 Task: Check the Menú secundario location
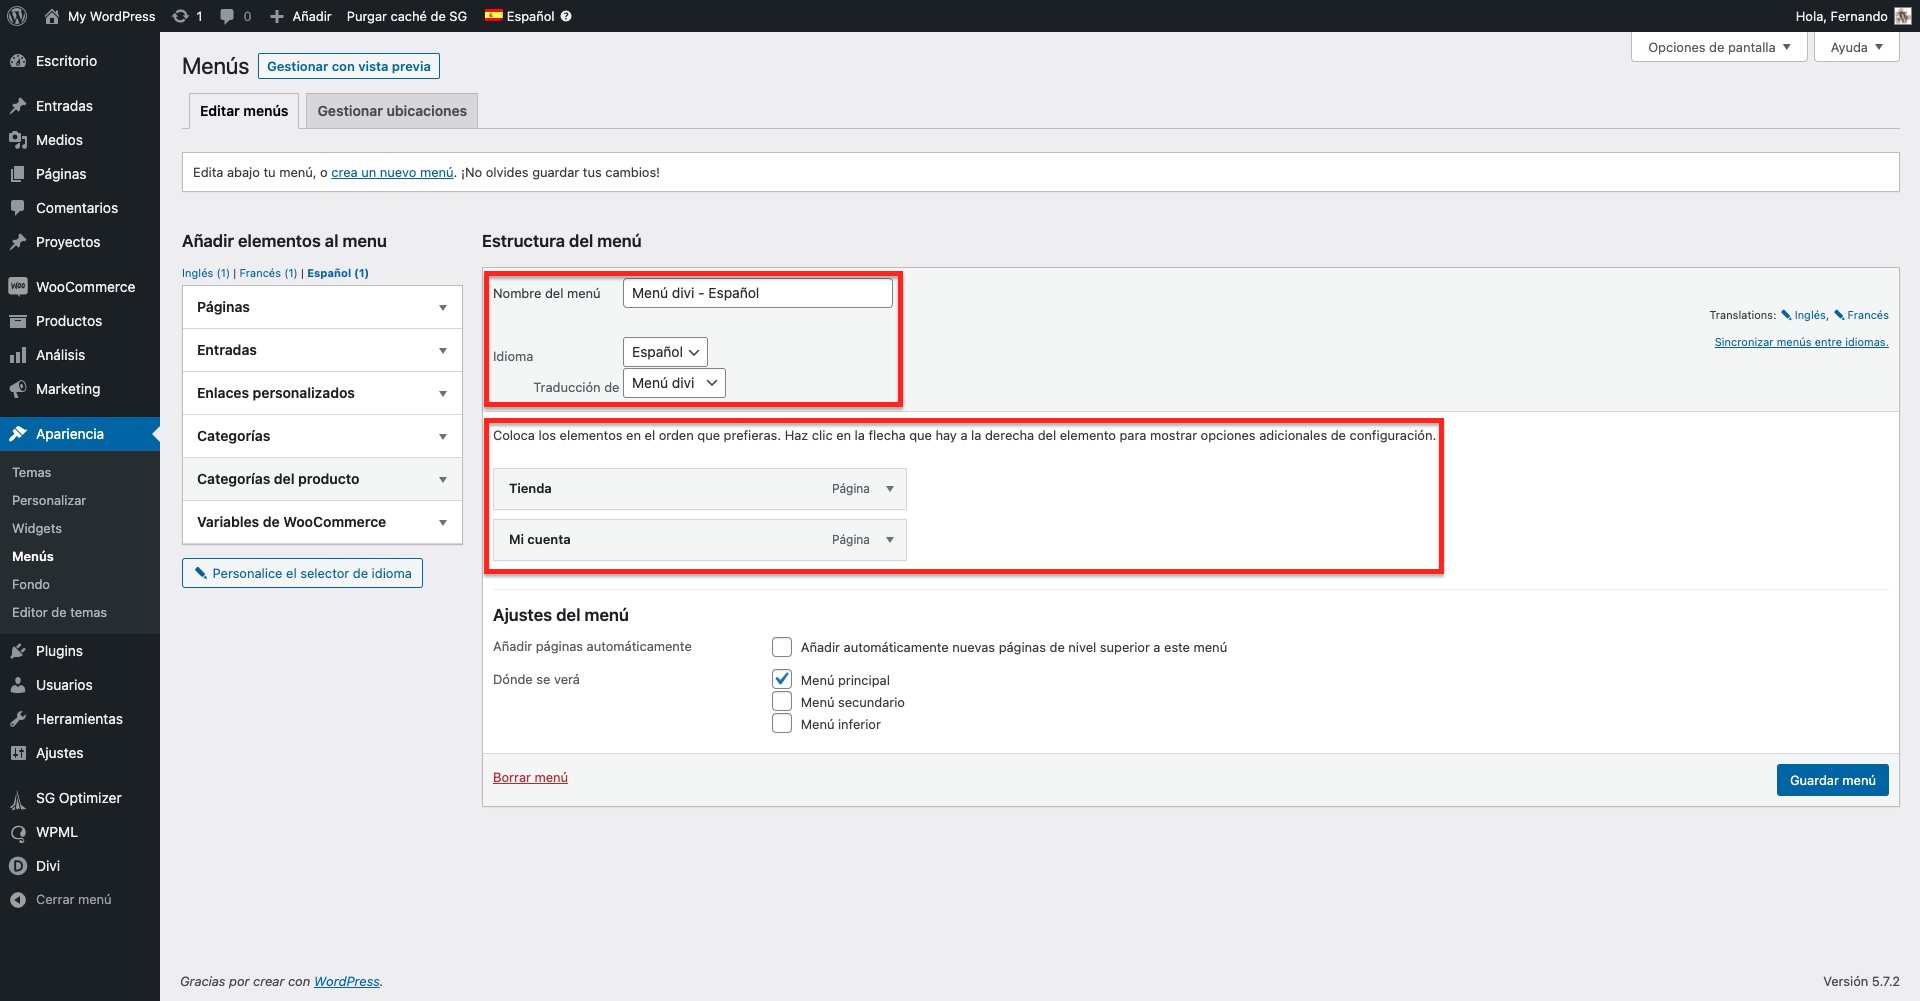point(782,702)
